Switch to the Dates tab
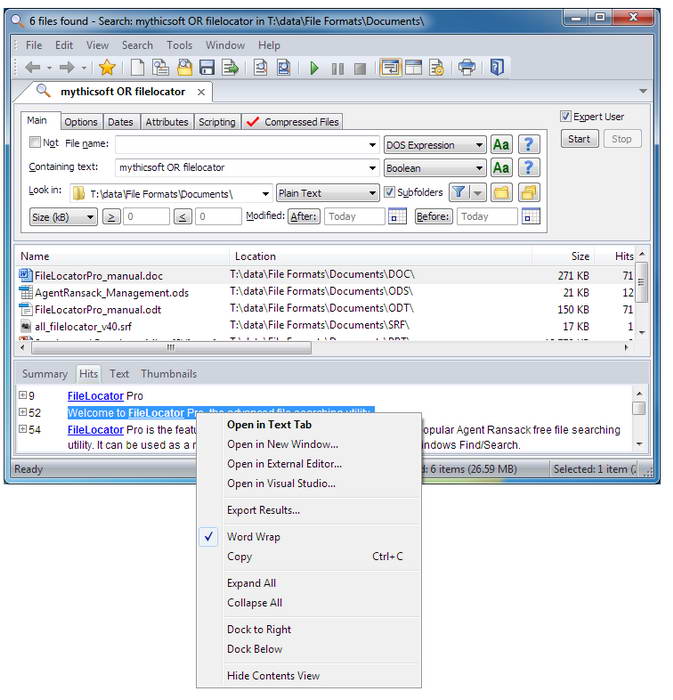The height and width of the screenshot is (700, 673). pos(120,122)
